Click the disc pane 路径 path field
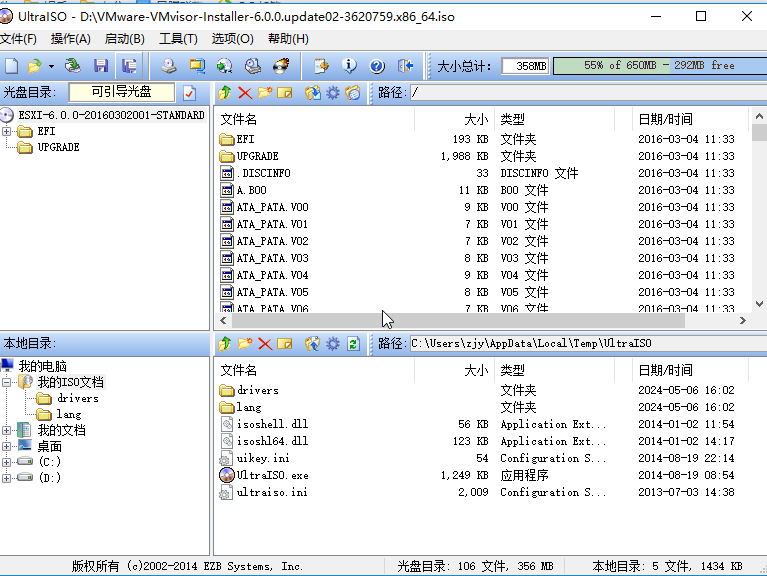Viewport: 767px width, 576px height. pyautogui.click(x=588, y=92)
